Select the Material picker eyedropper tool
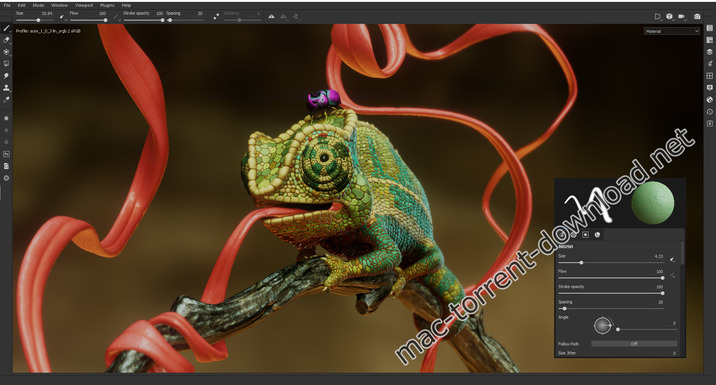Viewport: 716px width, 385px height. (x=6, y=100)
